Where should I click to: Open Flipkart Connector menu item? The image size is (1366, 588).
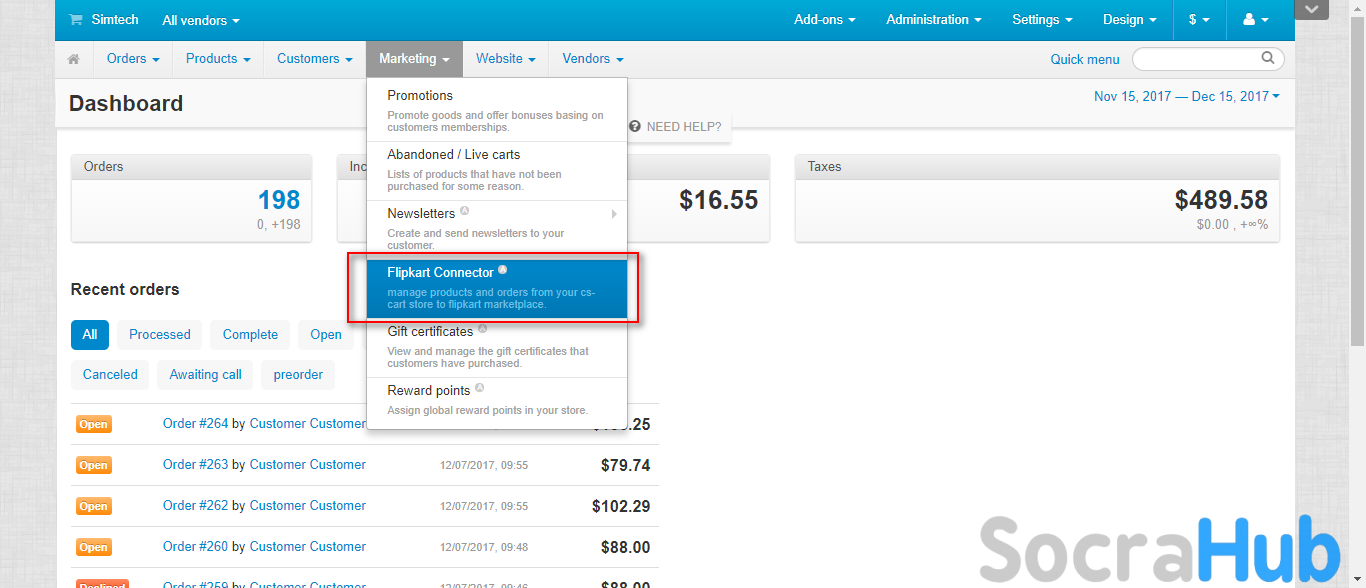(x=497, y=288)
